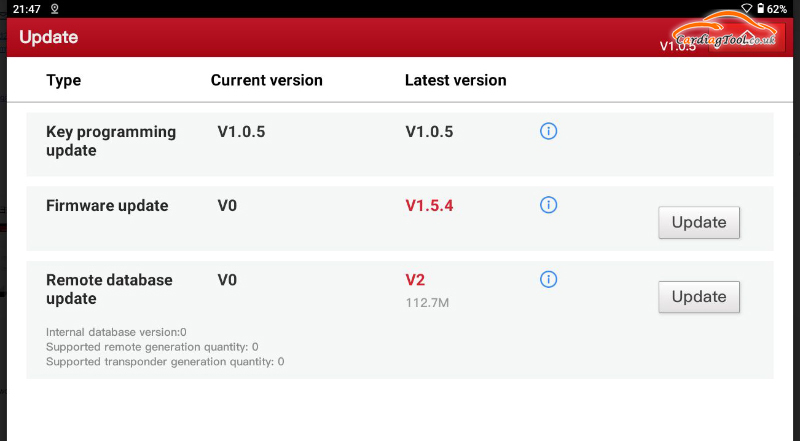Select Key programming current version V1.0.5
Screen dimensions: 800x441
pos(241,132)
